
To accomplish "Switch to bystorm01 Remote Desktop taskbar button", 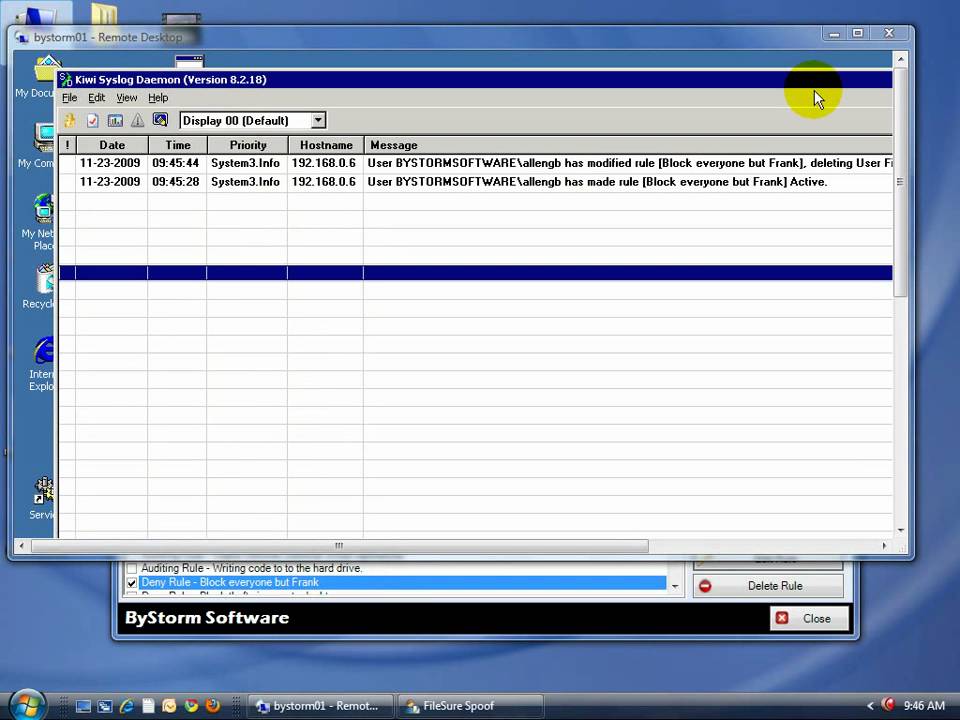I will (322, 706).
